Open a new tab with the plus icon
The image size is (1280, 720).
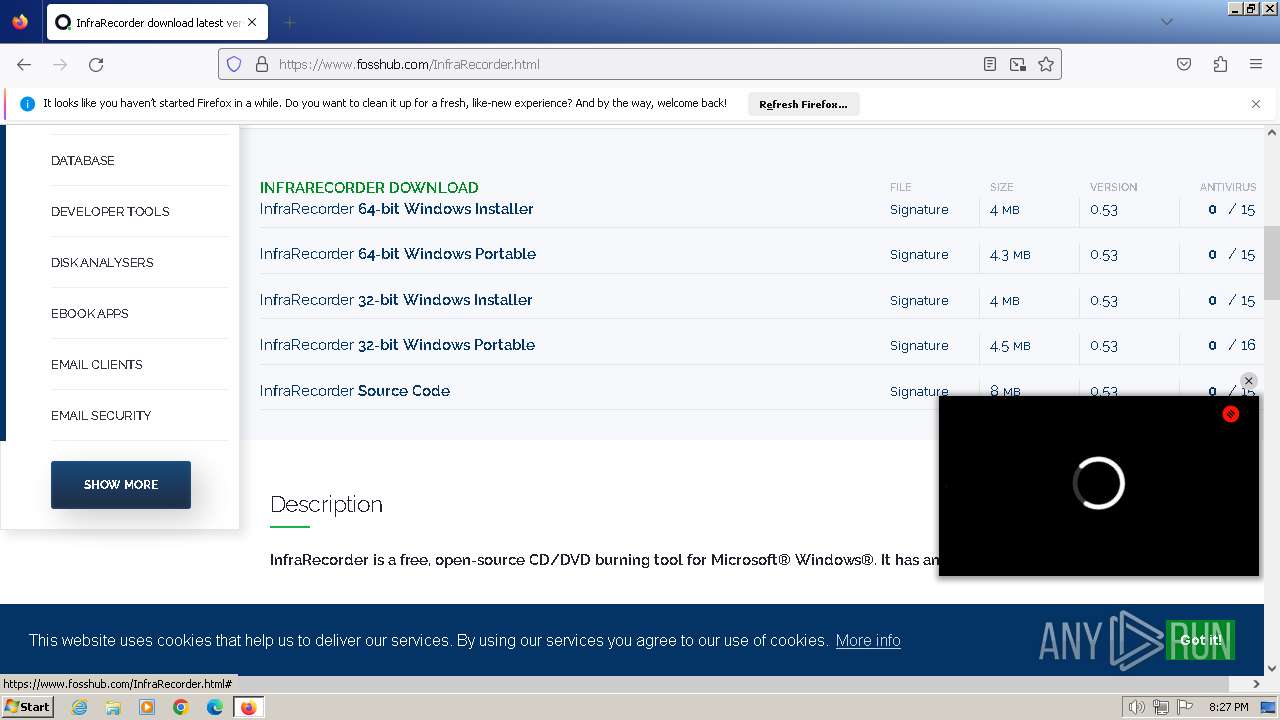[x=289, y=22]
